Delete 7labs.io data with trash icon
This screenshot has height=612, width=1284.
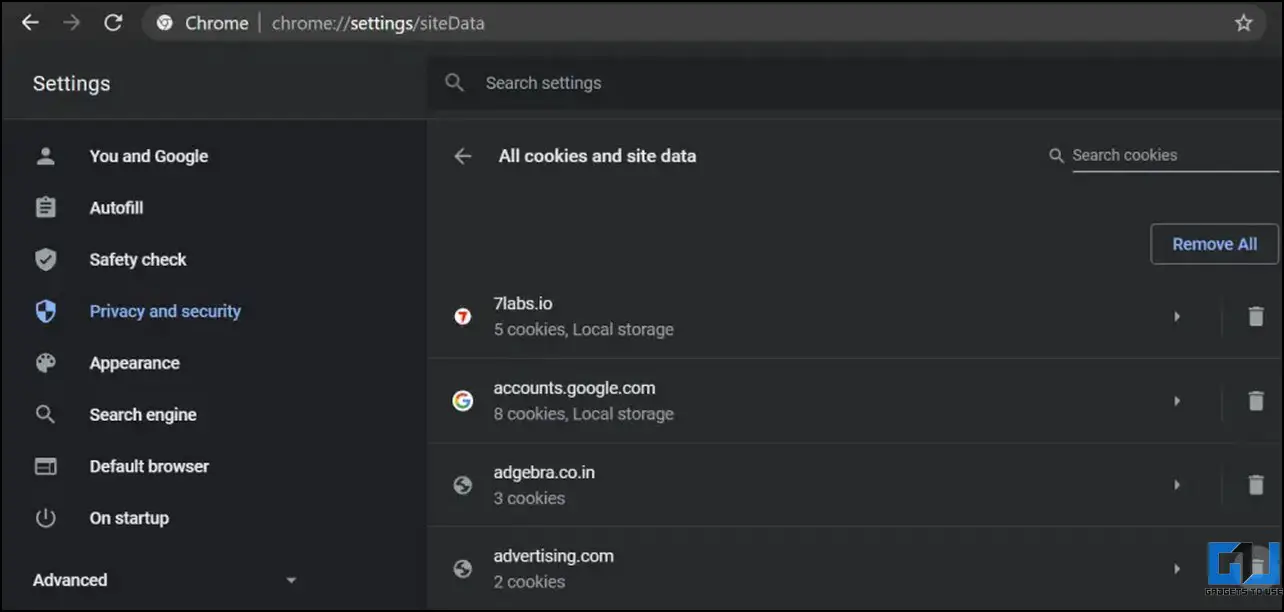1256,317
